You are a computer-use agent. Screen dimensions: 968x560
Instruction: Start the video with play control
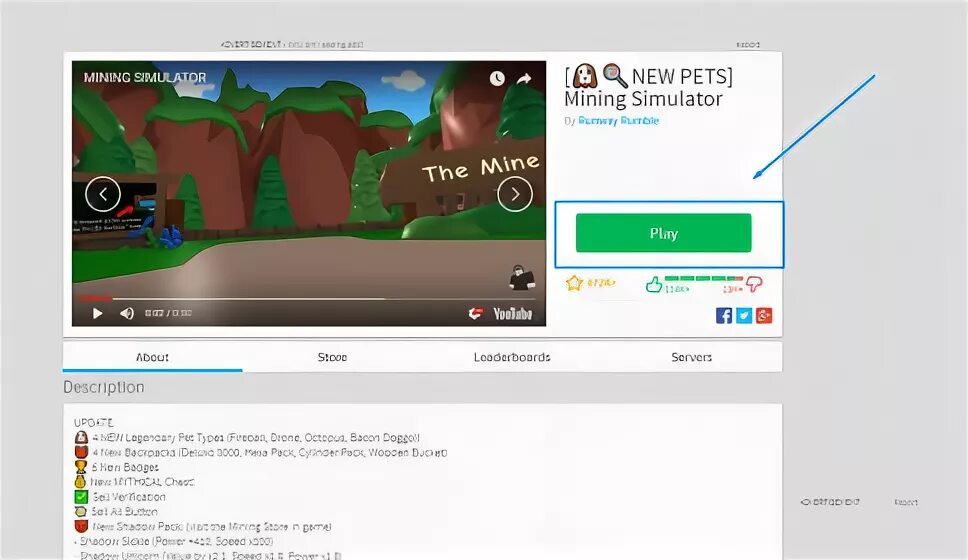point(97,314)
